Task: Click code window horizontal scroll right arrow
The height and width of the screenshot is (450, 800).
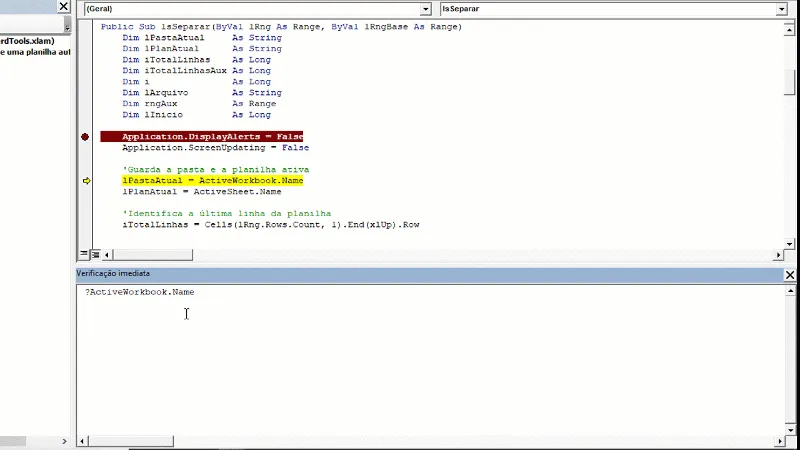Action: [x=778, y=255]
